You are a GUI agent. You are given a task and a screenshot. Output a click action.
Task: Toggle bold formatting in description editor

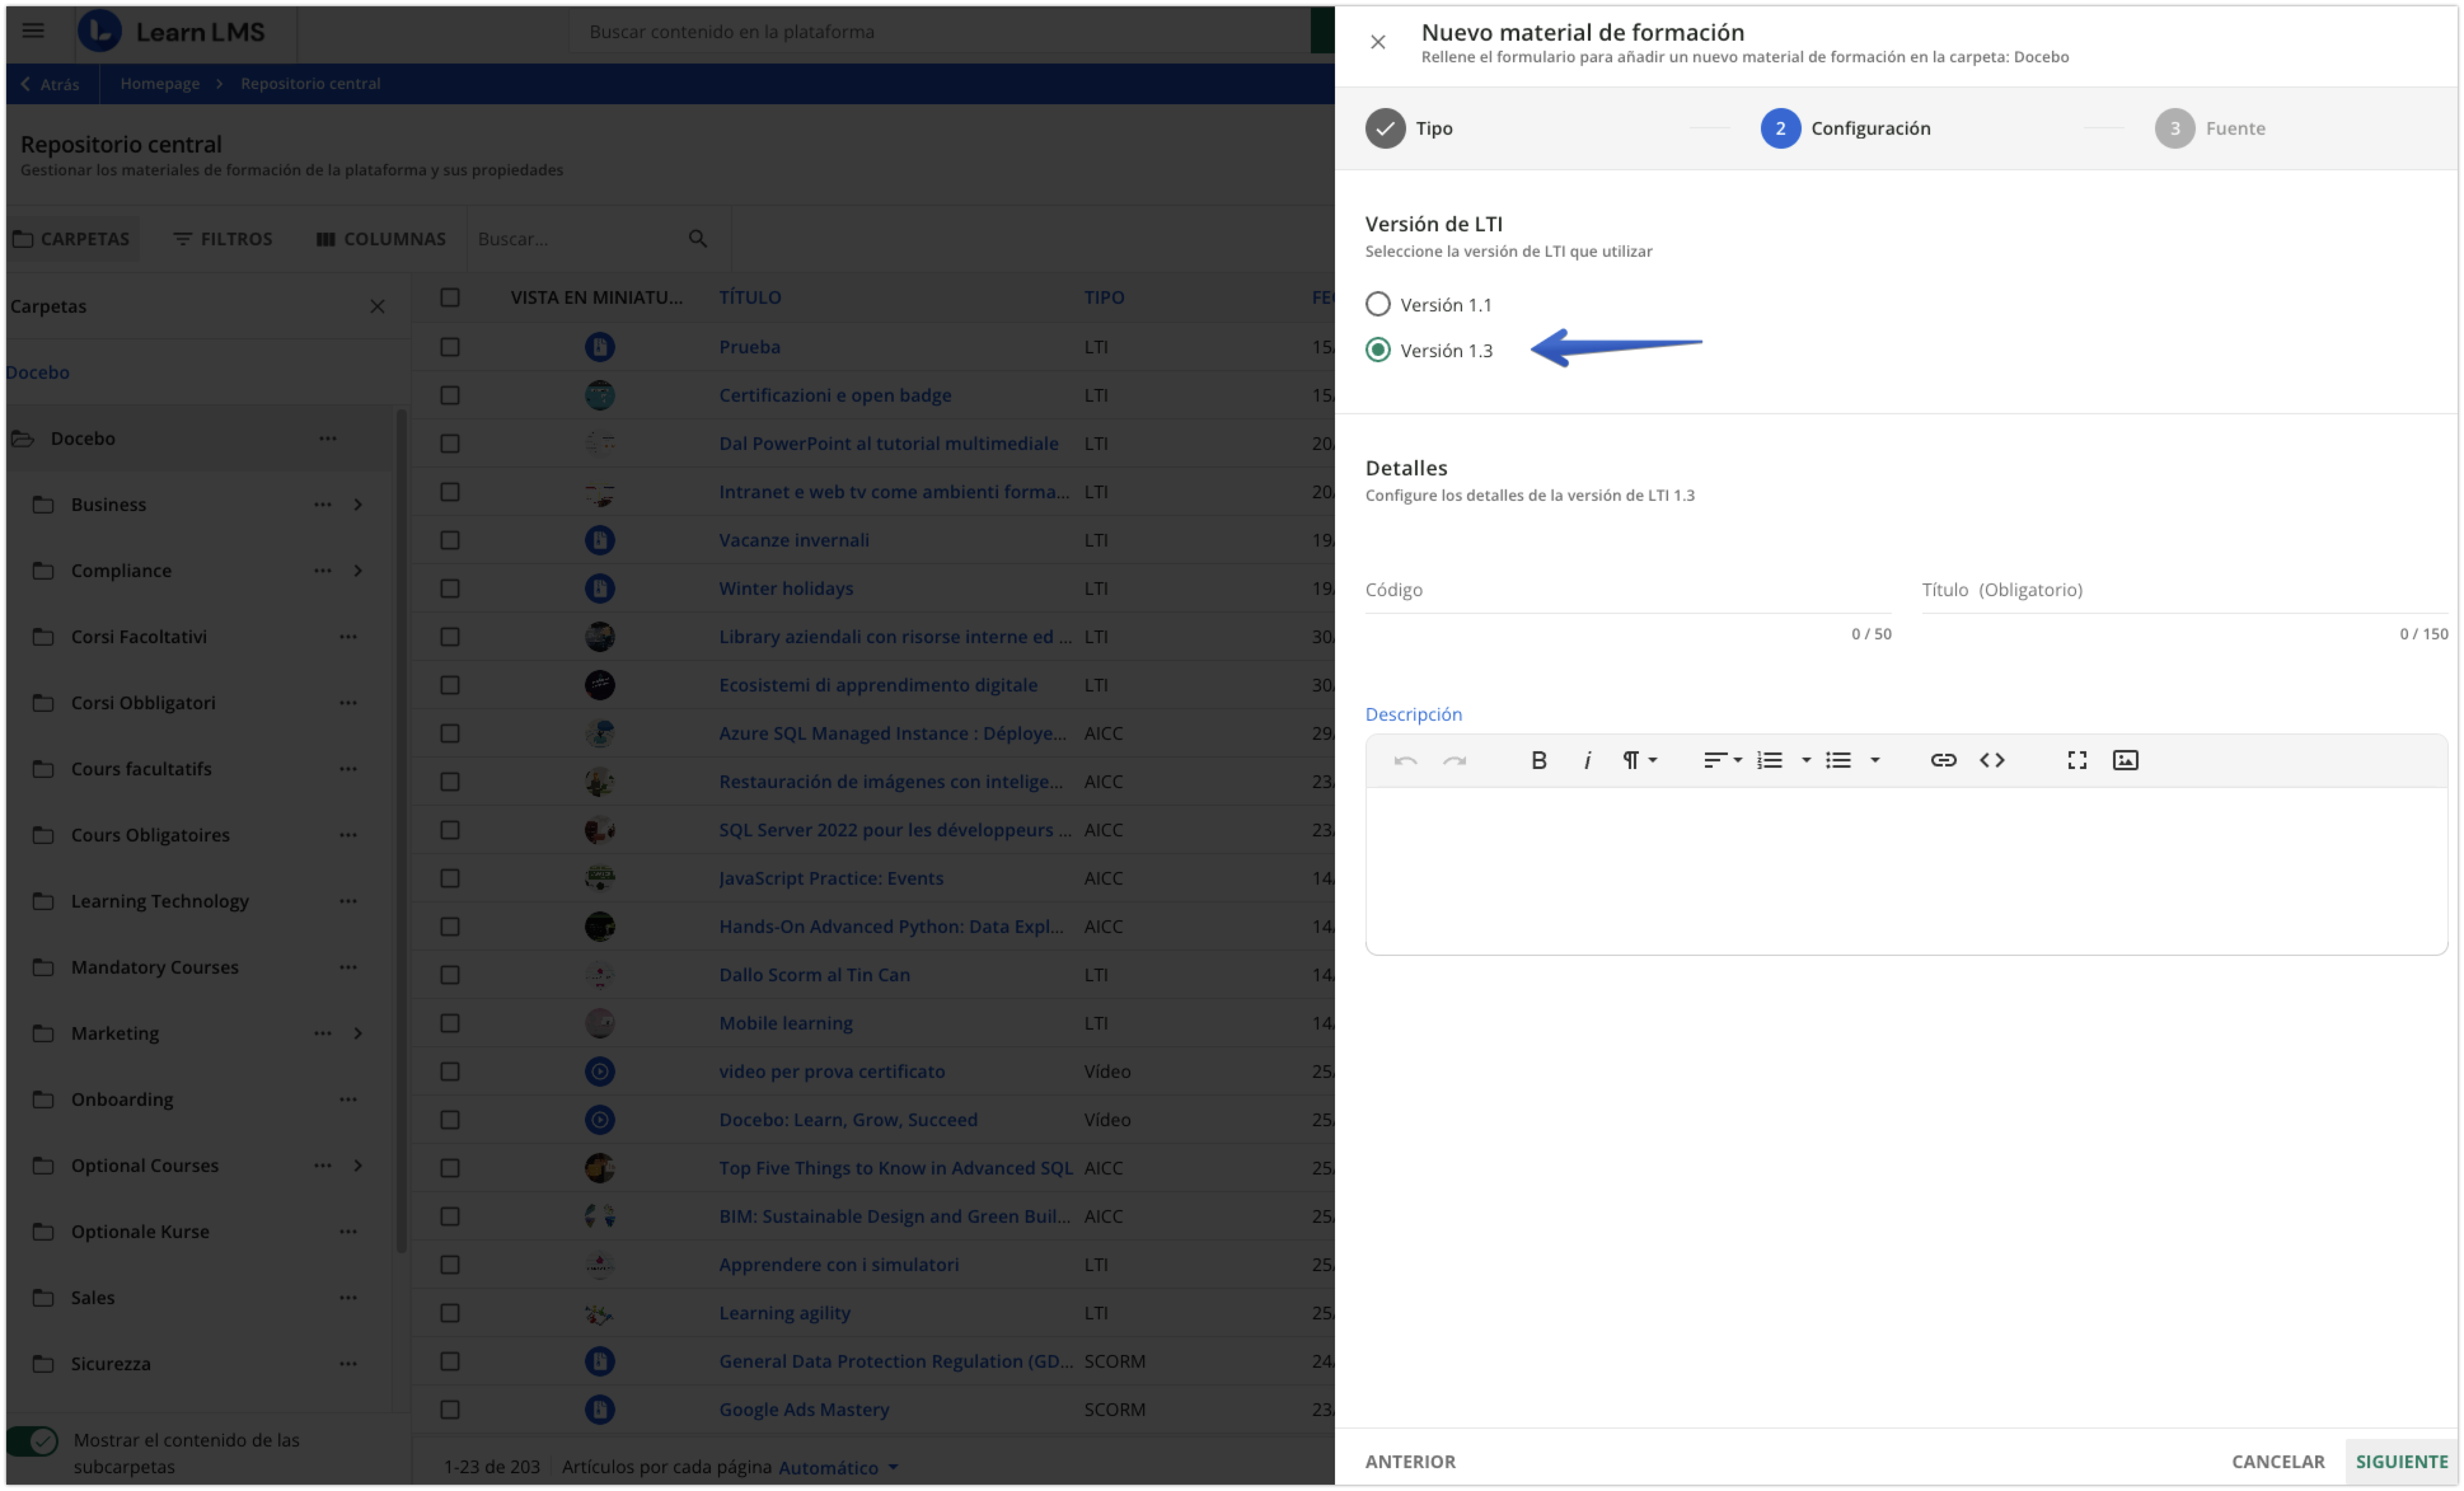pos(1538,760)
